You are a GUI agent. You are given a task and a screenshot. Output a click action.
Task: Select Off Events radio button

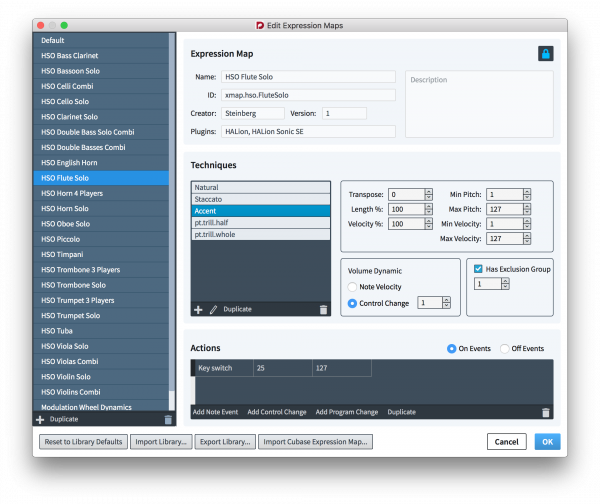coord(505,349)
